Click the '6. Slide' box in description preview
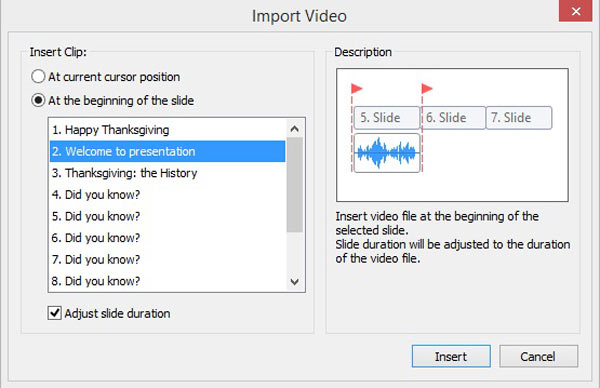This screenshot has width=600, height=388. (x=453, y=117)
